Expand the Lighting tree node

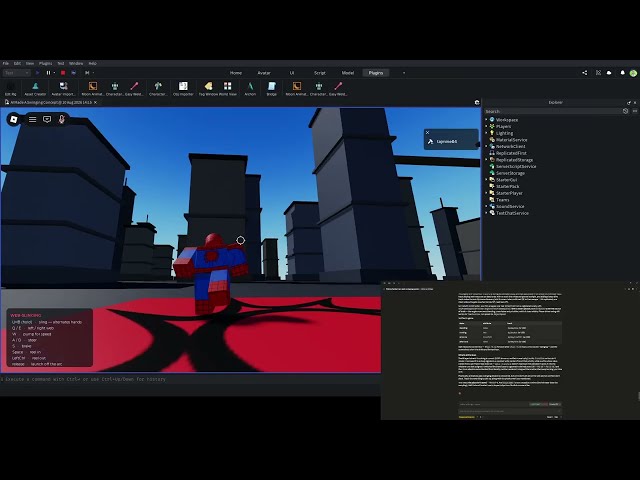click(x=486, y=133)
